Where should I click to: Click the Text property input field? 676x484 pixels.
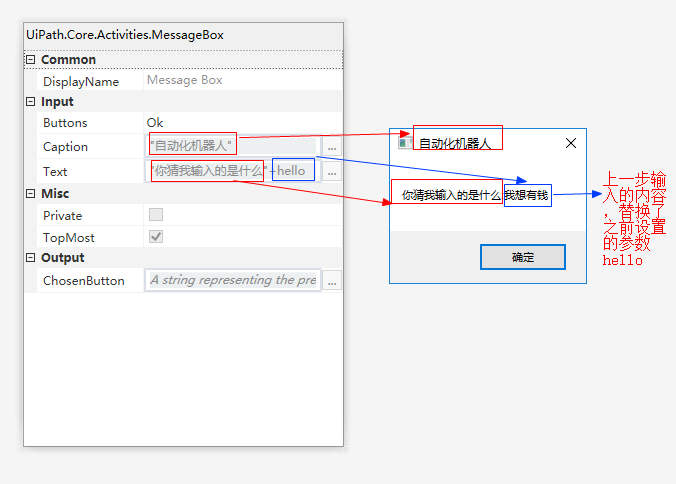[233, 171]
